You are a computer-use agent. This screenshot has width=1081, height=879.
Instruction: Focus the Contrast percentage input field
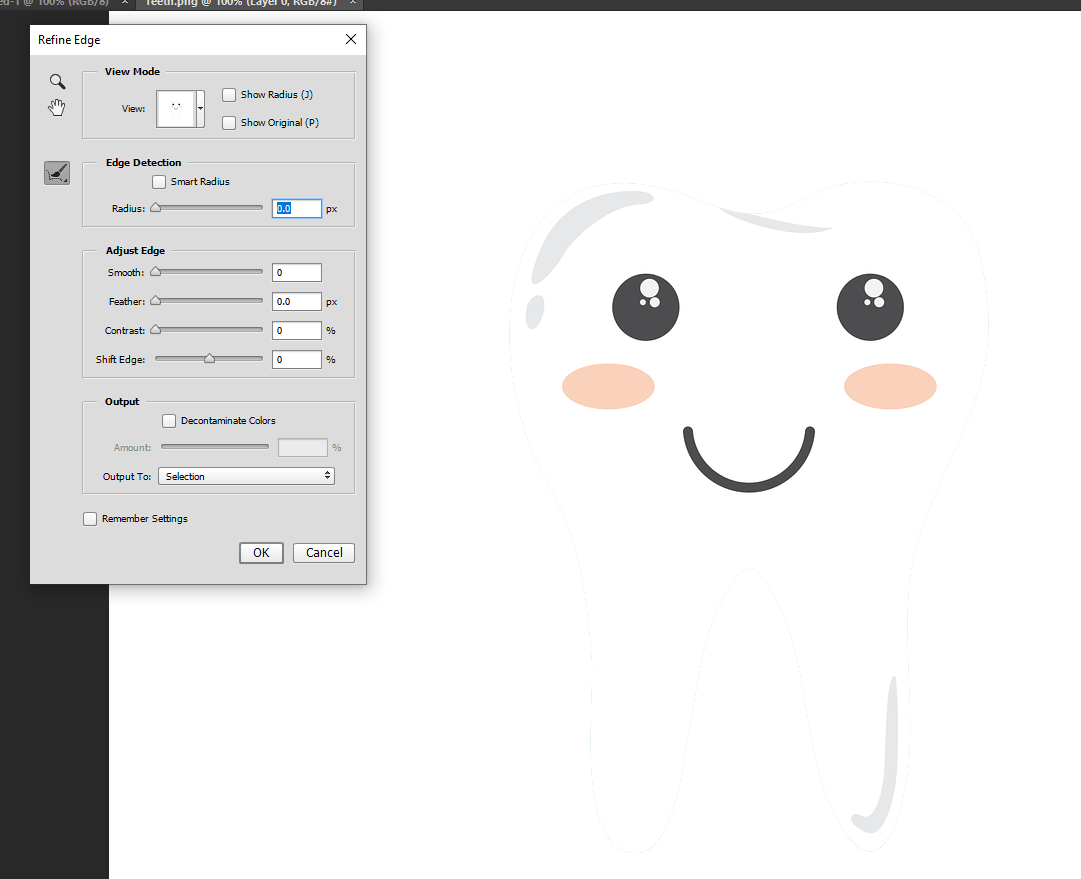point(297,331)
